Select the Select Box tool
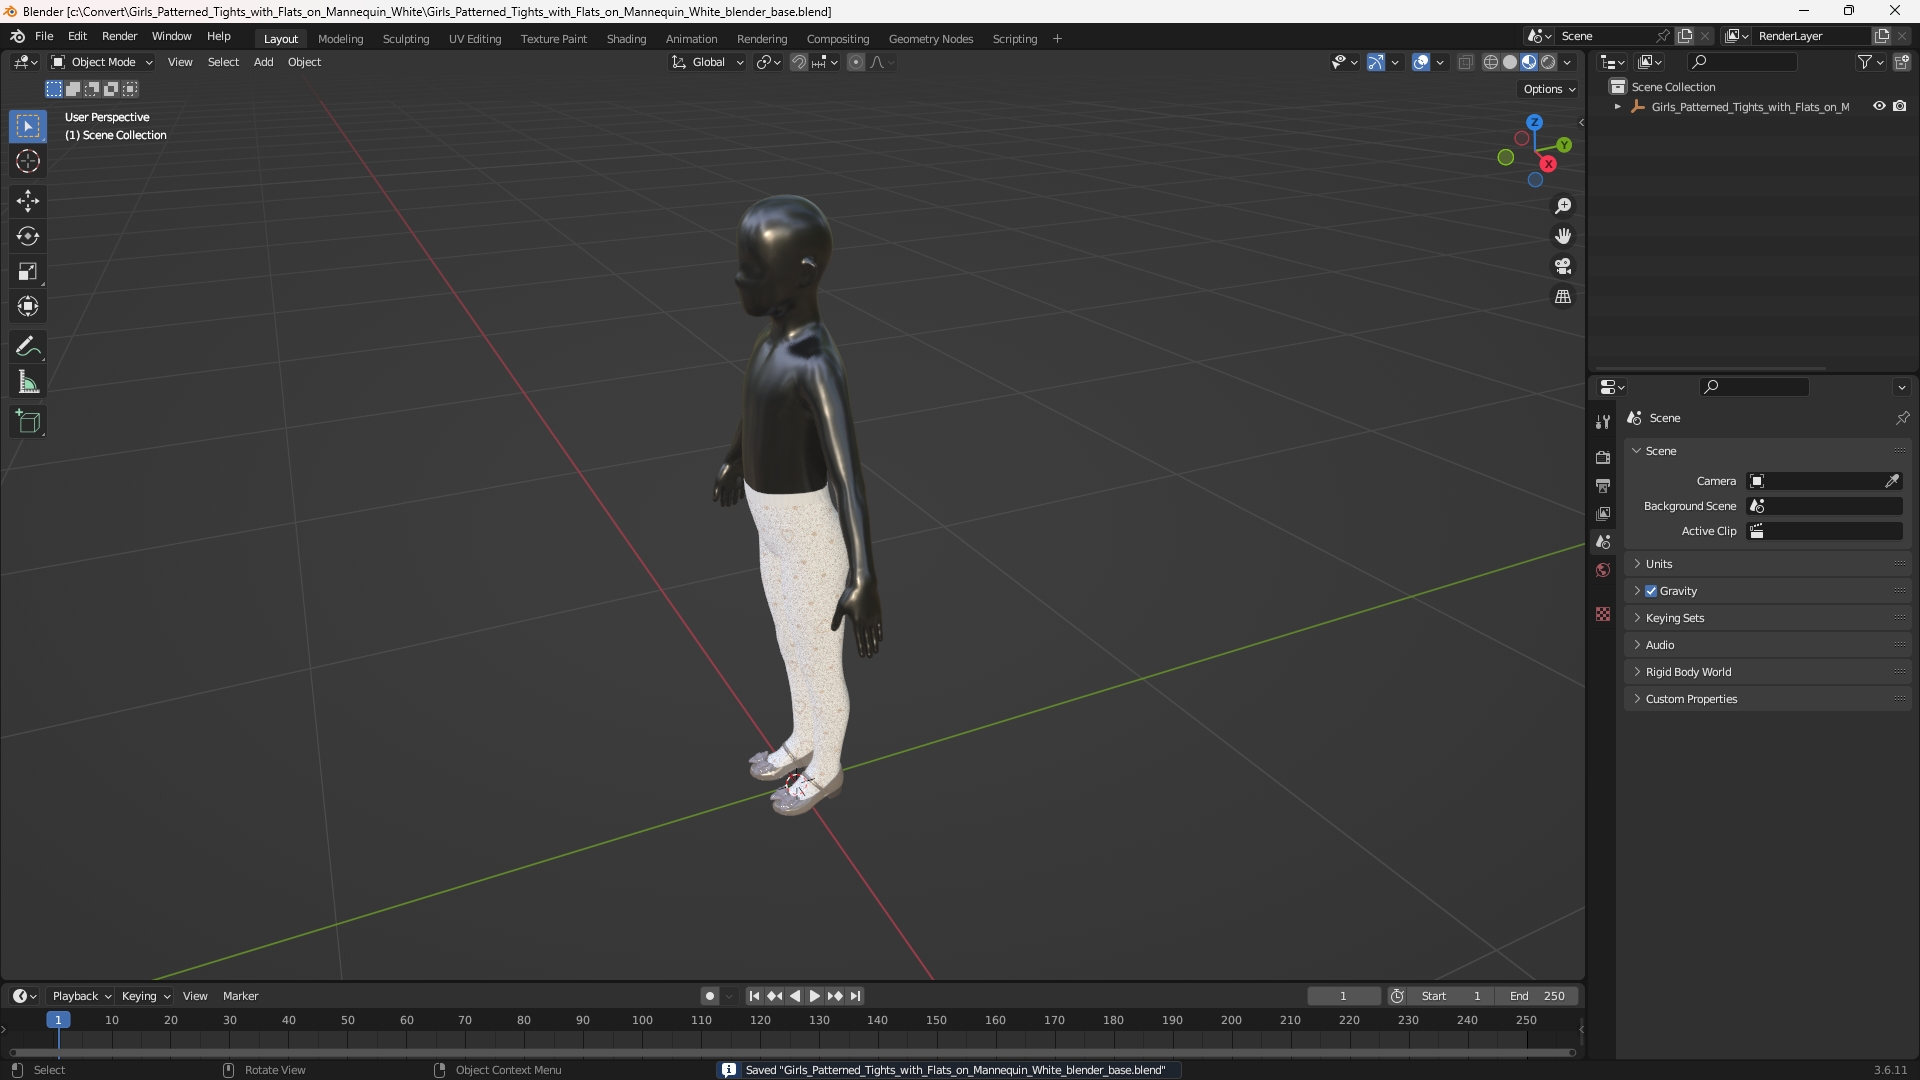Screen dimensions: 1920x1080 (28, 126)
